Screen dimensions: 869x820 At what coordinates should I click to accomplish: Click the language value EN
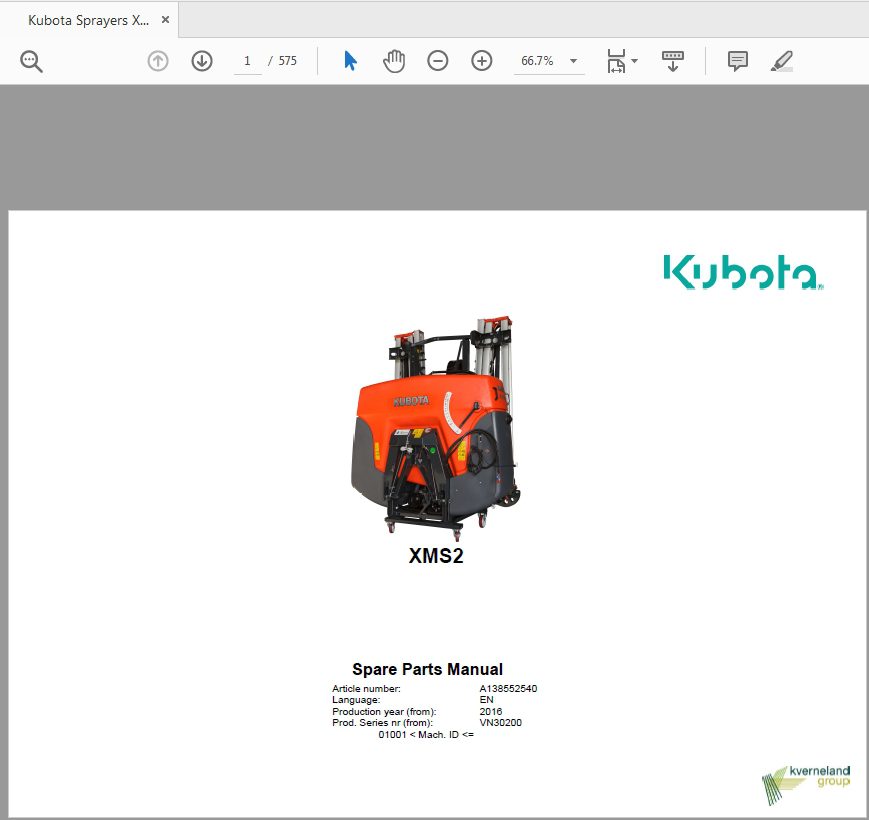point(486,700)
